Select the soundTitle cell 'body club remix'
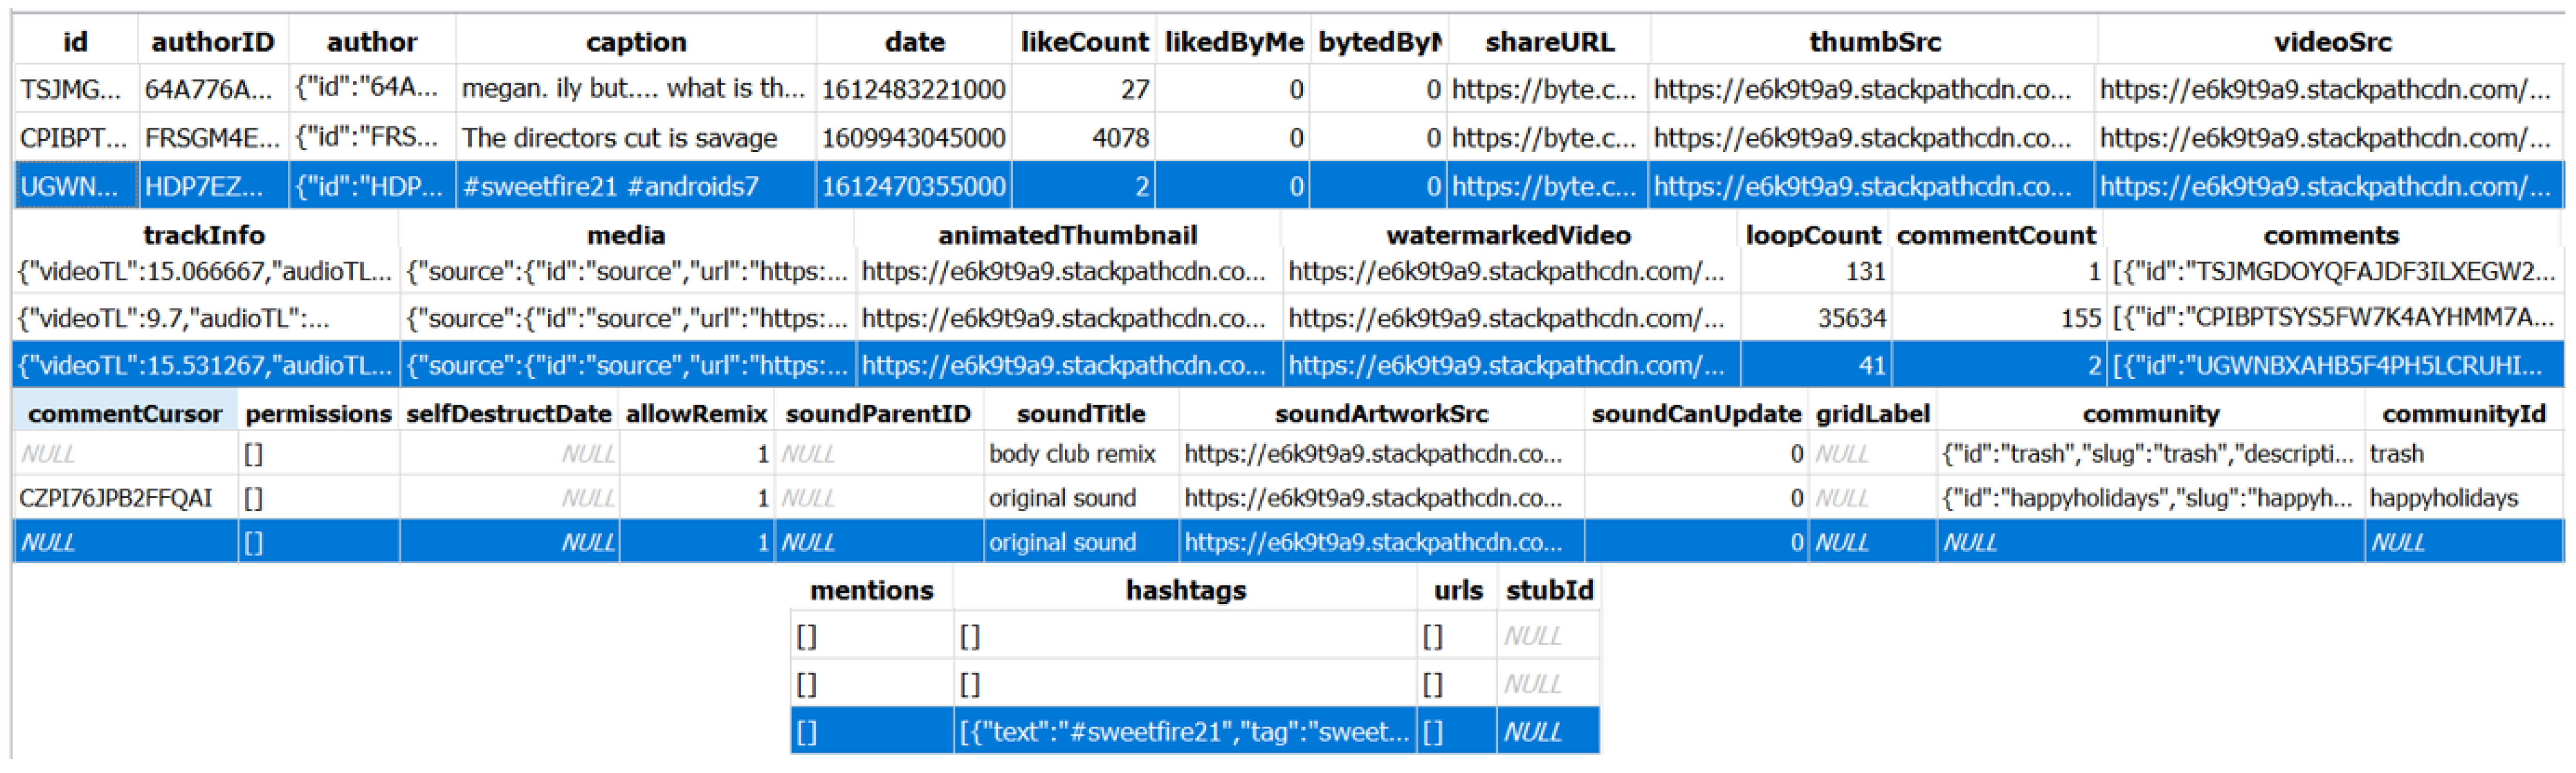This screenshot has width=2576, height=773. coord(1072,454)
